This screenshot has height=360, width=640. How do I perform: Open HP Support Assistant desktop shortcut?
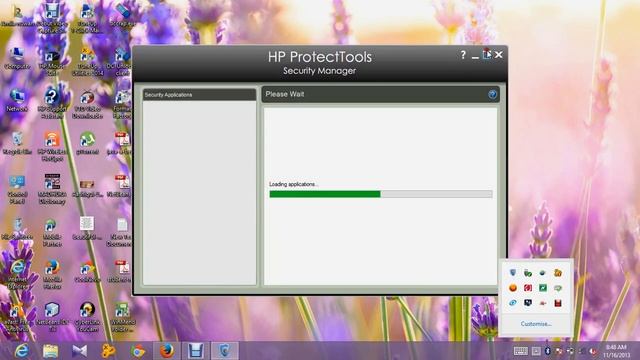52,104
